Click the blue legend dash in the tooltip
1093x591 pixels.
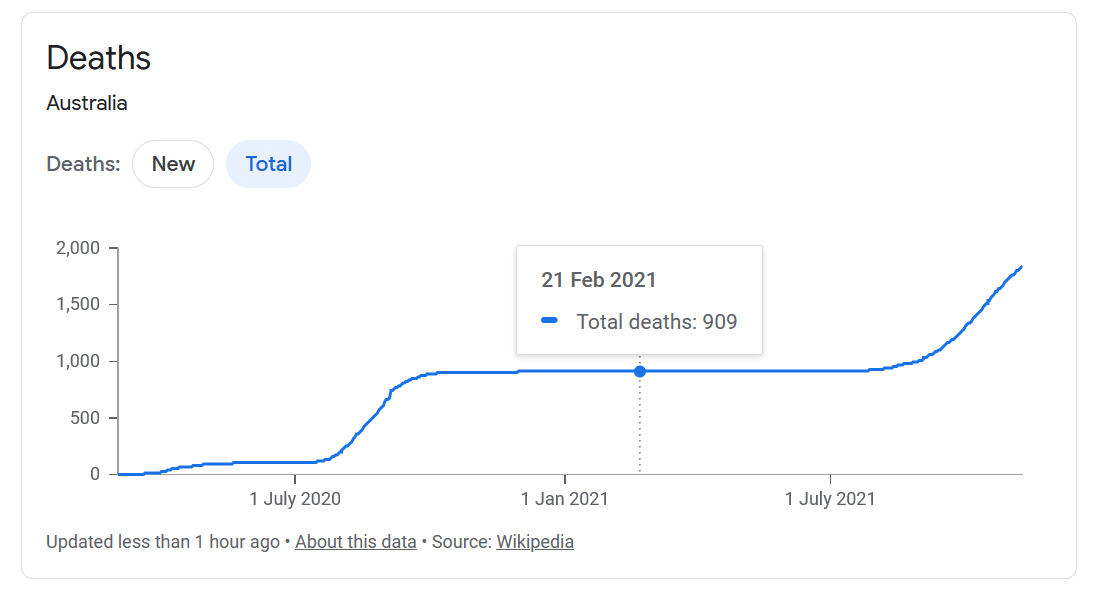coord(549,321)
